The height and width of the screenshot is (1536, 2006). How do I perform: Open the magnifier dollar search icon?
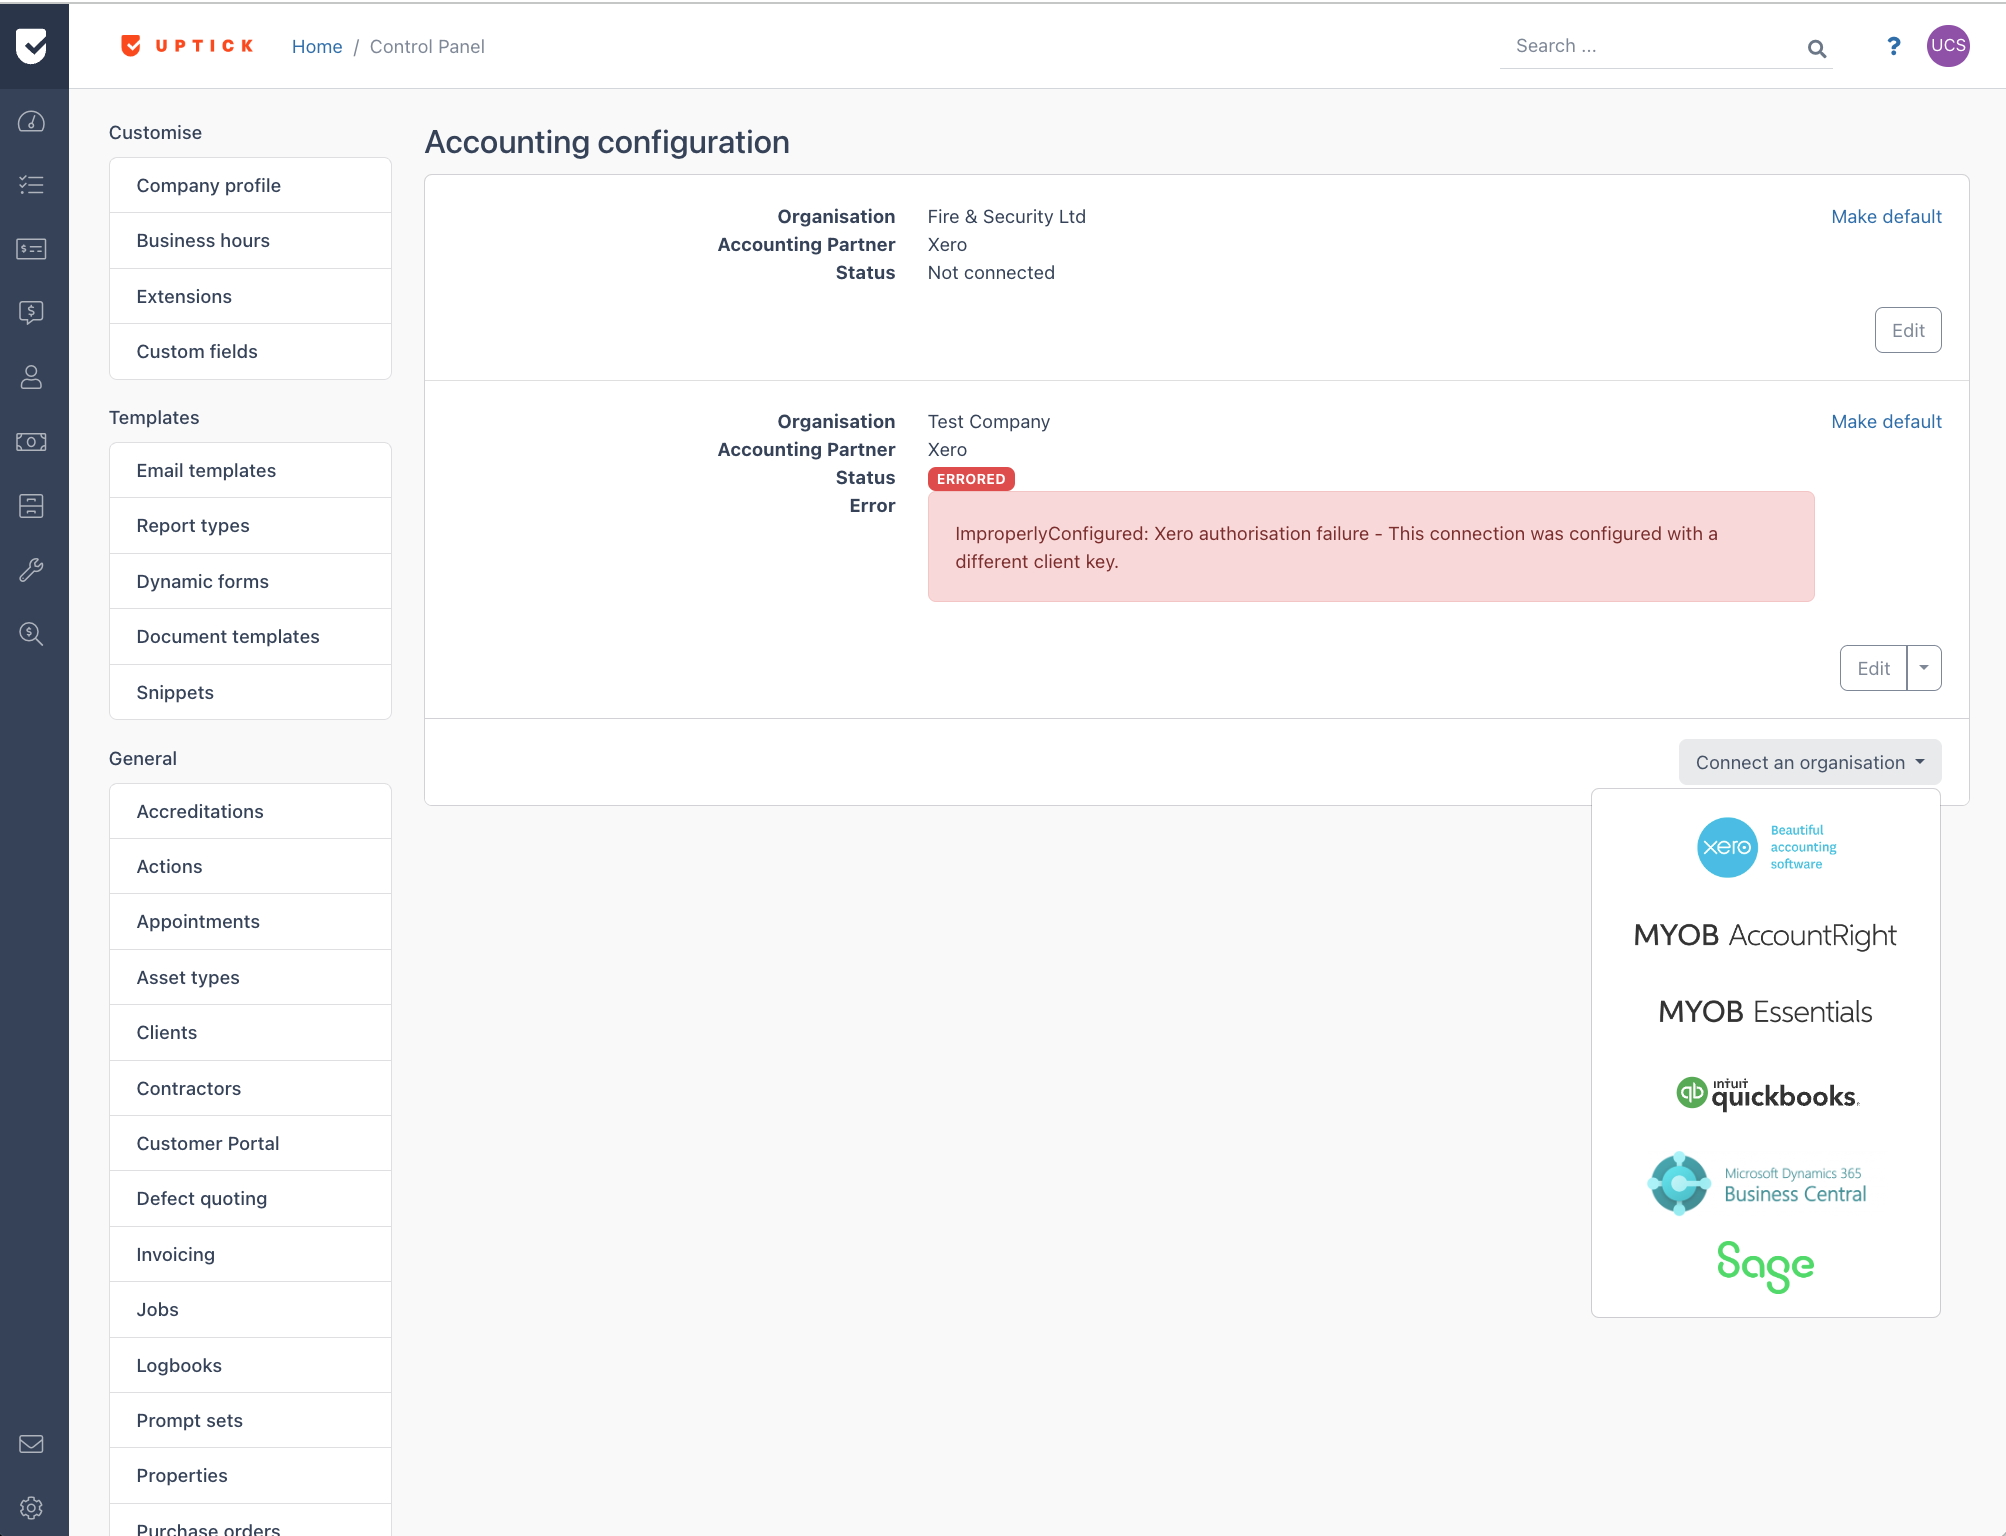(x=32, y=634)
